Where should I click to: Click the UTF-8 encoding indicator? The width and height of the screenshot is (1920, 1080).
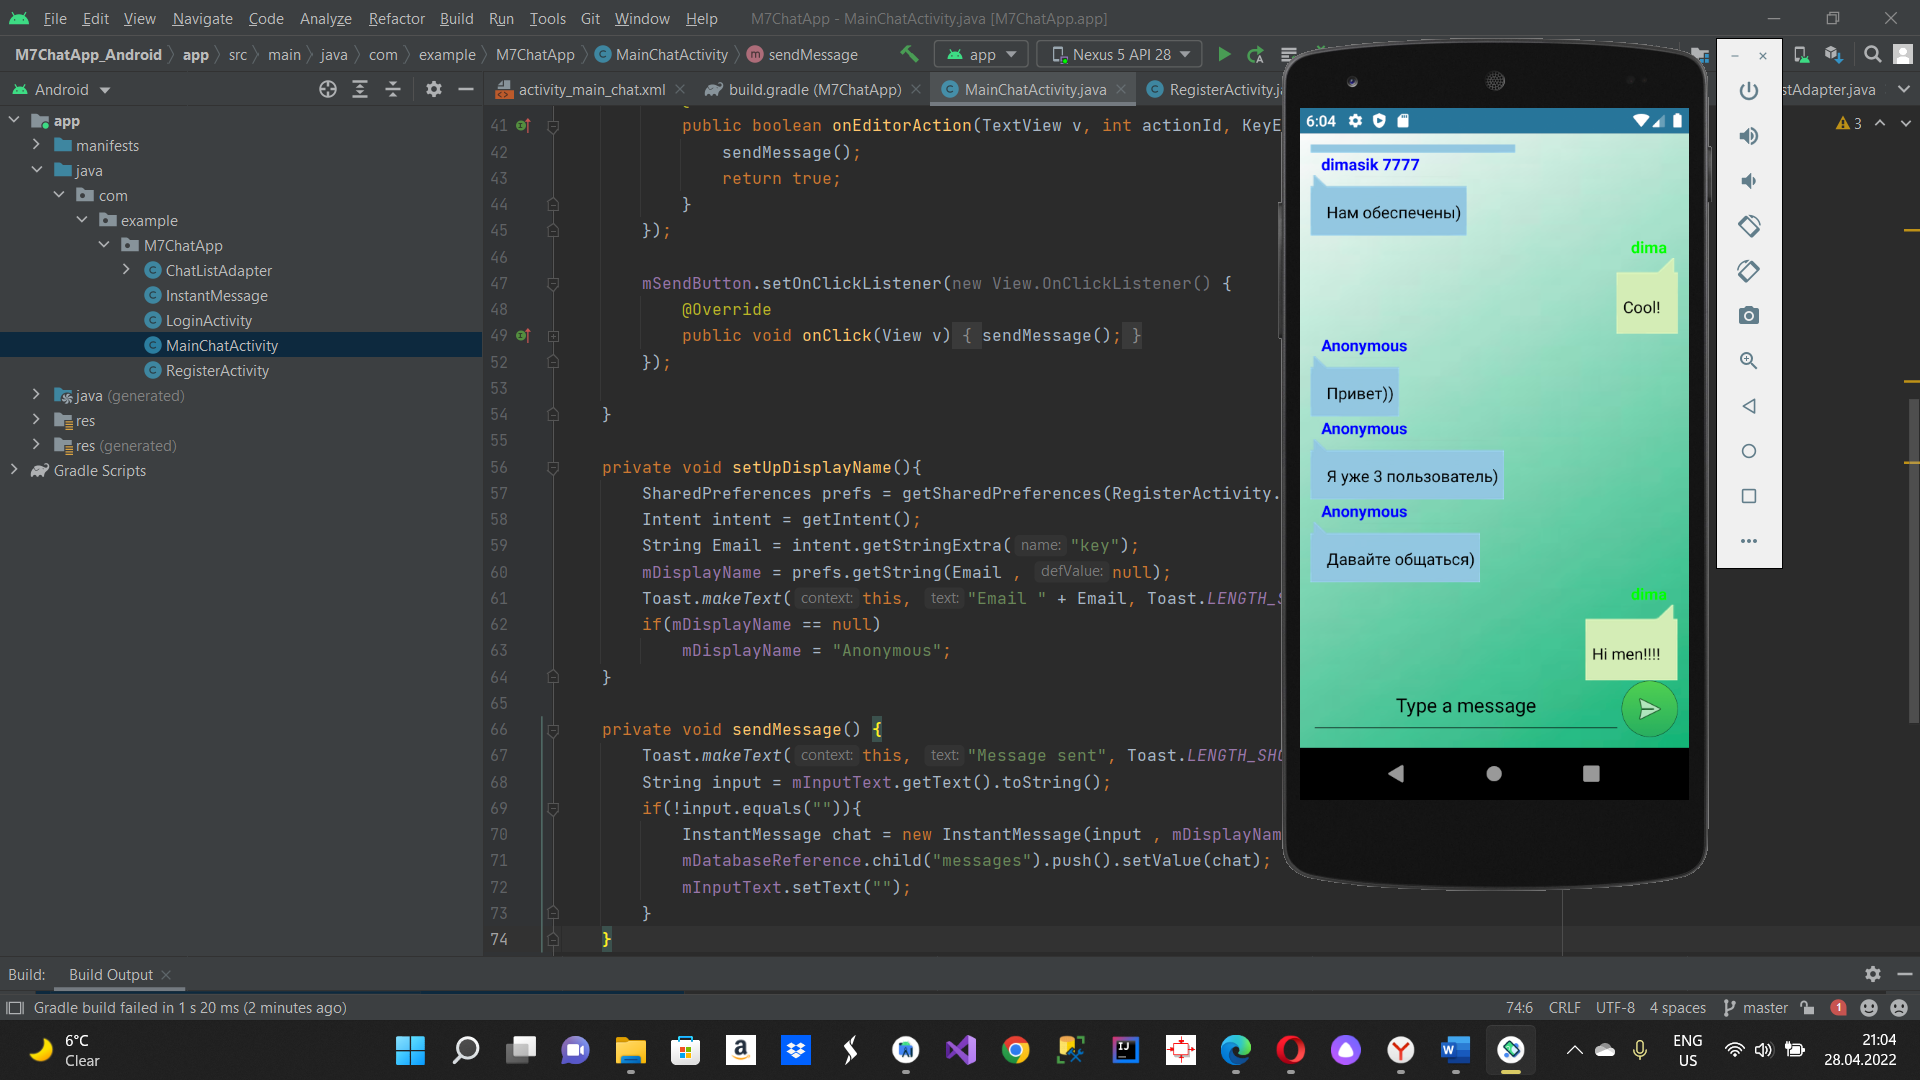pos(1615,1007)
